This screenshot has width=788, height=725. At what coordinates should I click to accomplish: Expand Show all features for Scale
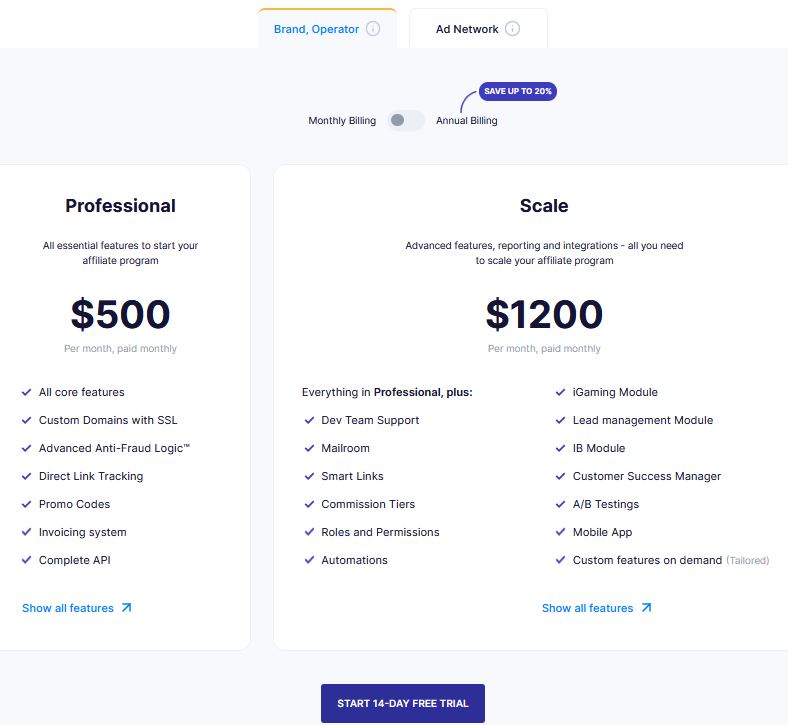point(587,608)
